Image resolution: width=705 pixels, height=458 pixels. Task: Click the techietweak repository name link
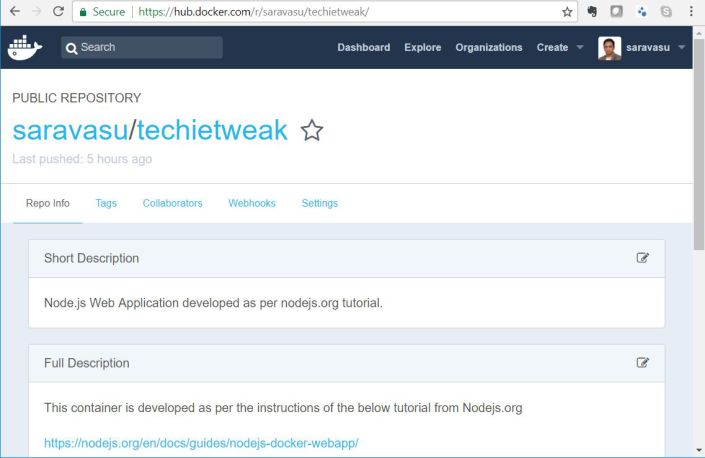point(212,130)
